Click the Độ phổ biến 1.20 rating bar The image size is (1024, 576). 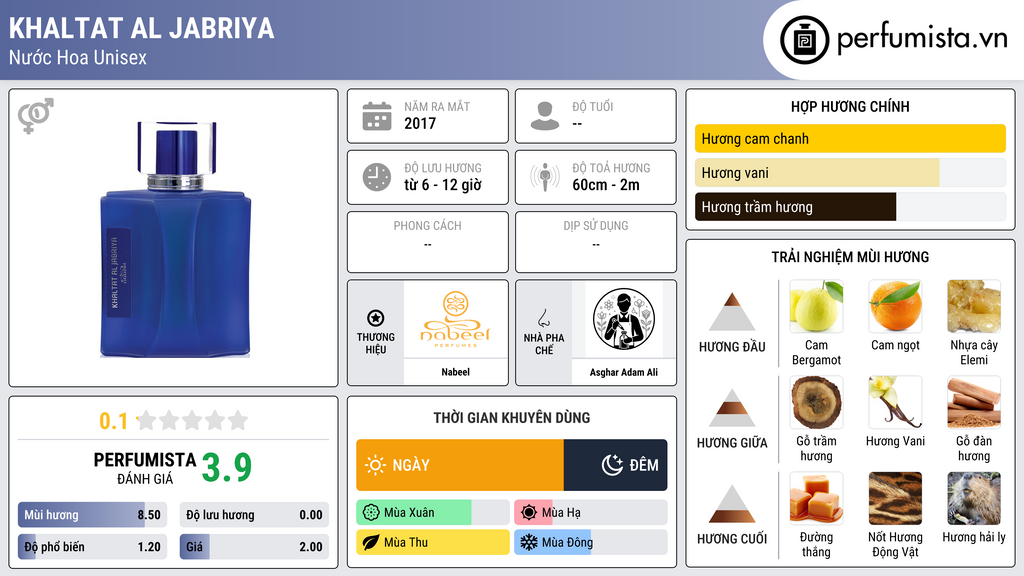point(92,547)
